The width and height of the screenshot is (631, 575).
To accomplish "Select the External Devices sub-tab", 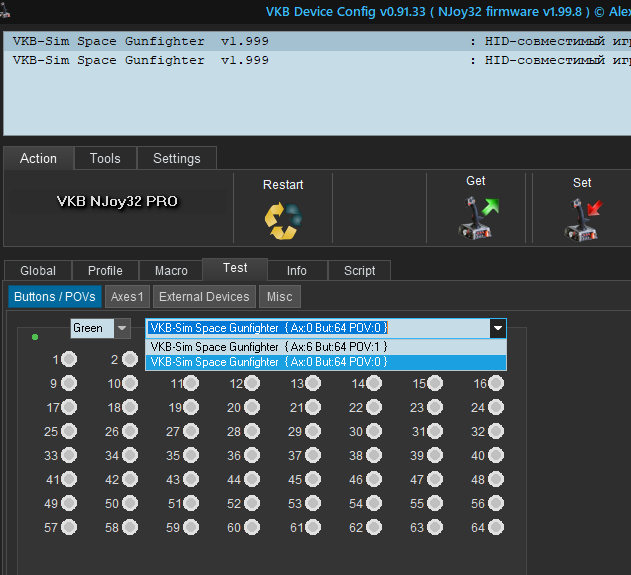I will click(x=204, y=297).
